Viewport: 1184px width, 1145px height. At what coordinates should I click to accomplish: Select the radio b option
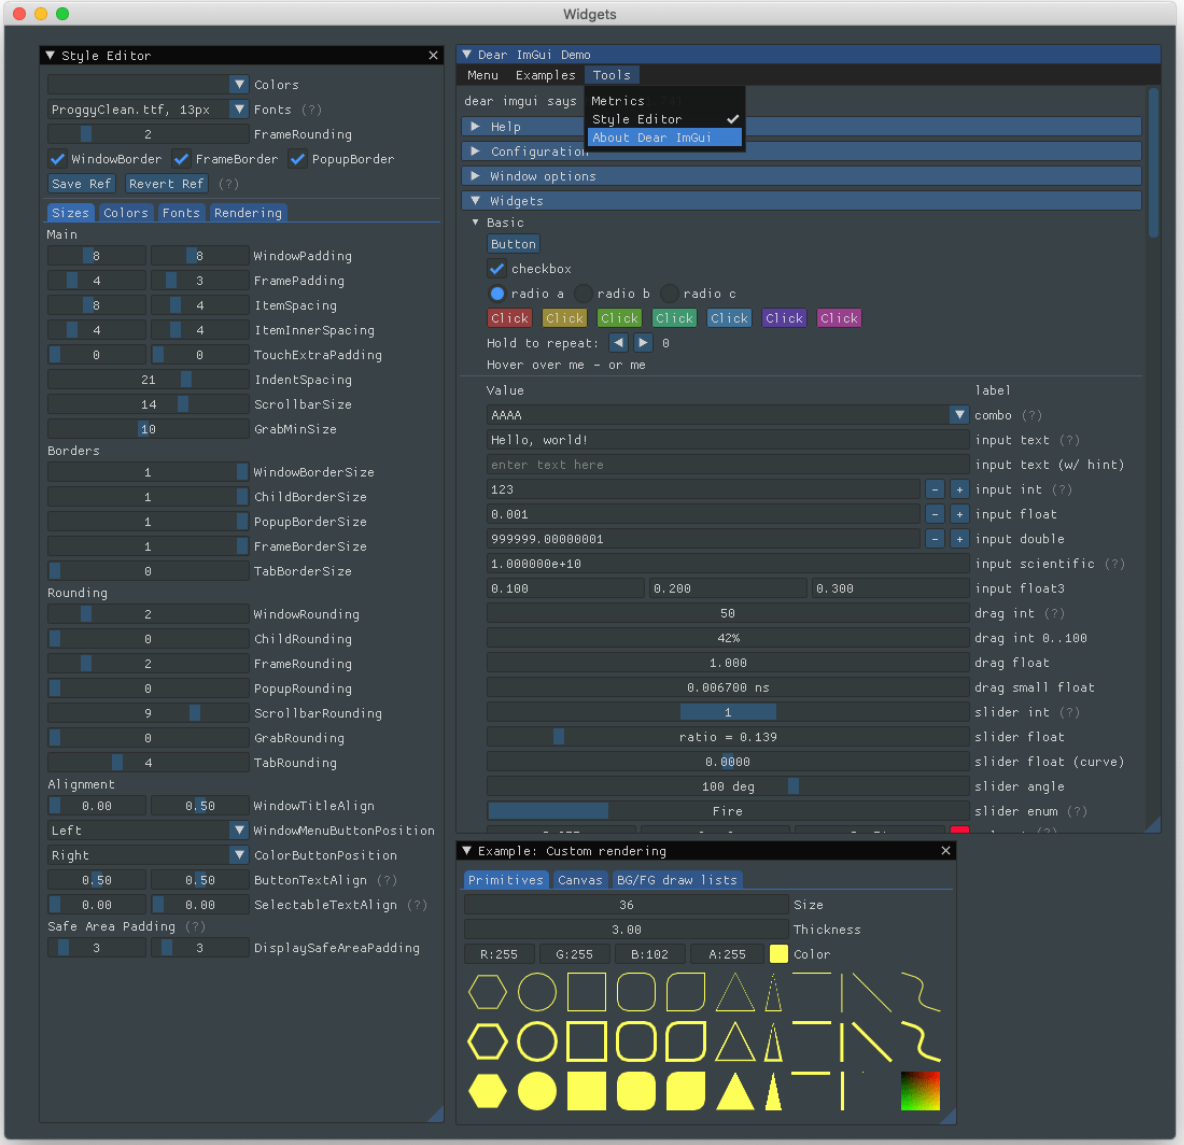[584, 294]
